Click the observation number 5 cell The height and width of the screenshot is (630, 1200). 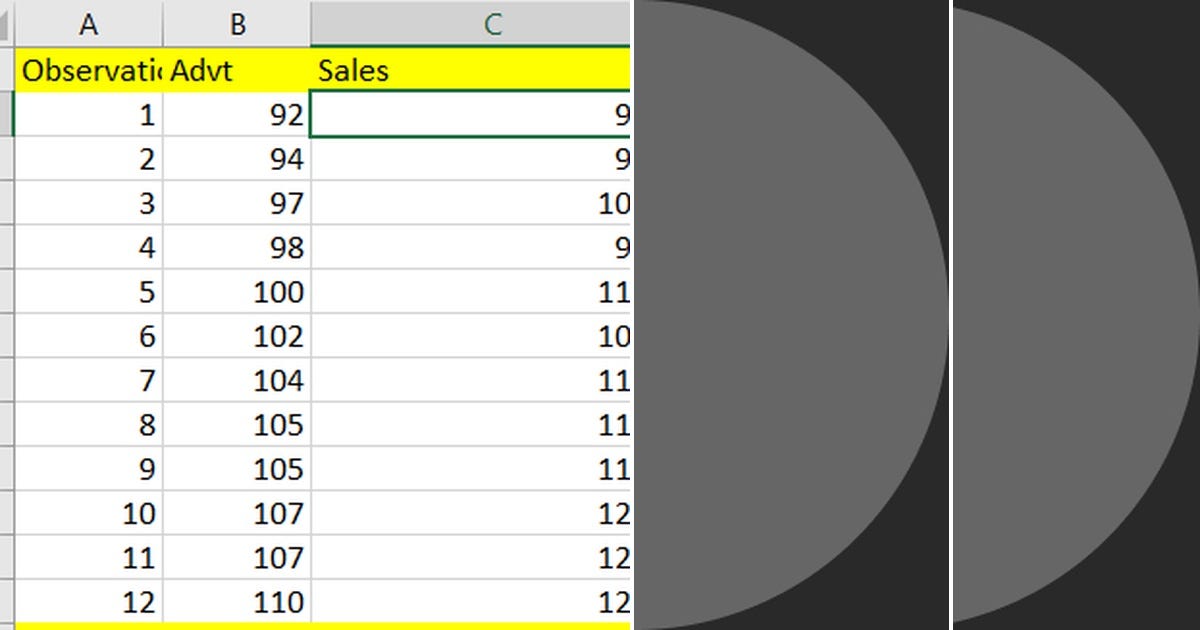pos(88,291)
